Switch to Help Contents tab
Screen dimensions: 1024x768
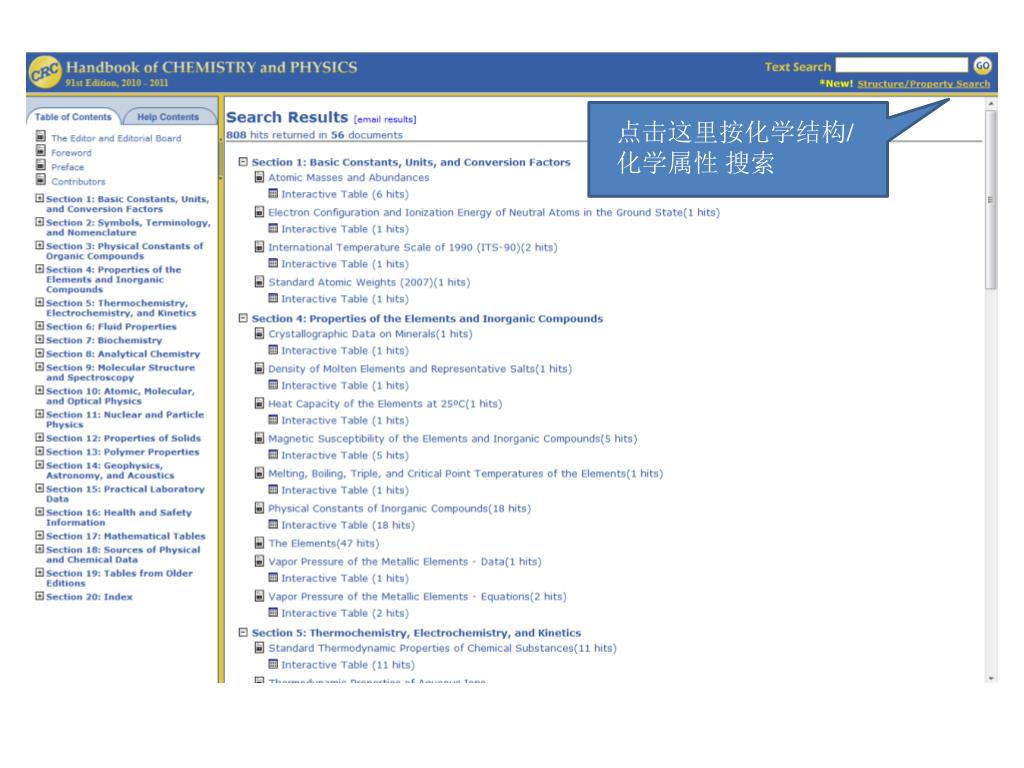click(168, 117)
